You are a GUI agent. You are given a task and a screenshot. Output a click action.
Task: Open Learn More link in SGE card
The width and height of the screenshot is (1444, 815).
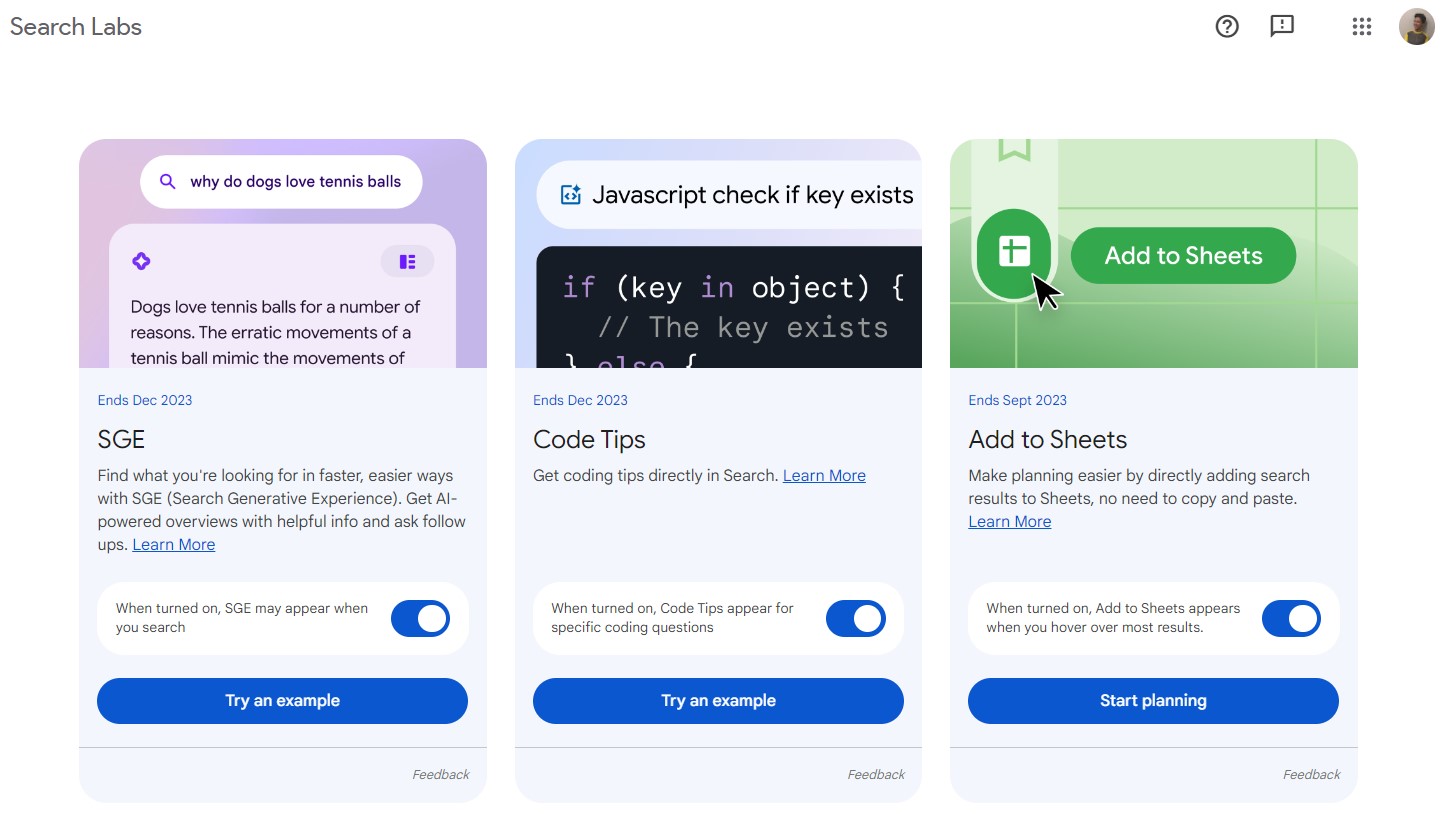pos(174,545)
